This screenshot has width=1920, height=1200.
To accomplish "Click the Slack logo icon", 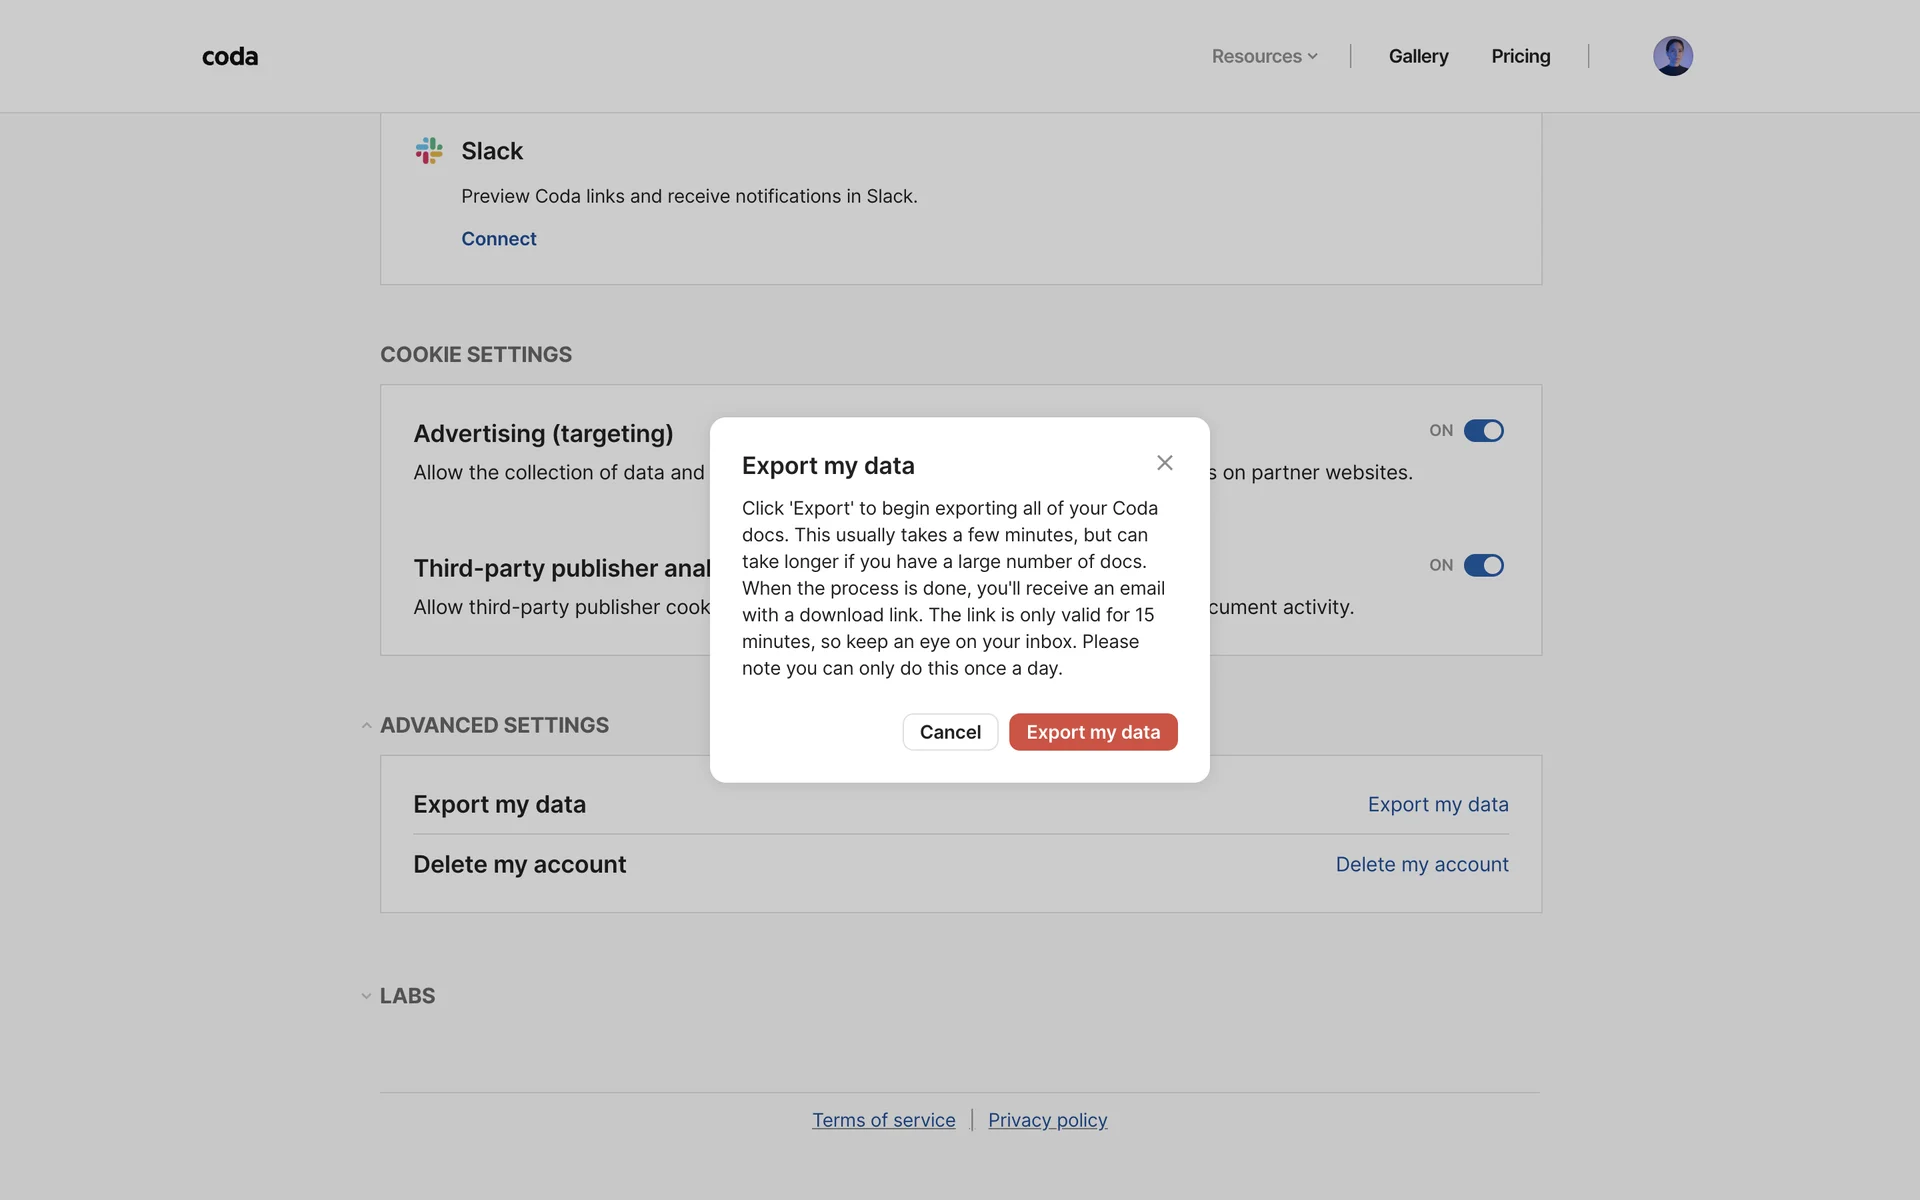I will pyautogui.click(x=429, y=151).
